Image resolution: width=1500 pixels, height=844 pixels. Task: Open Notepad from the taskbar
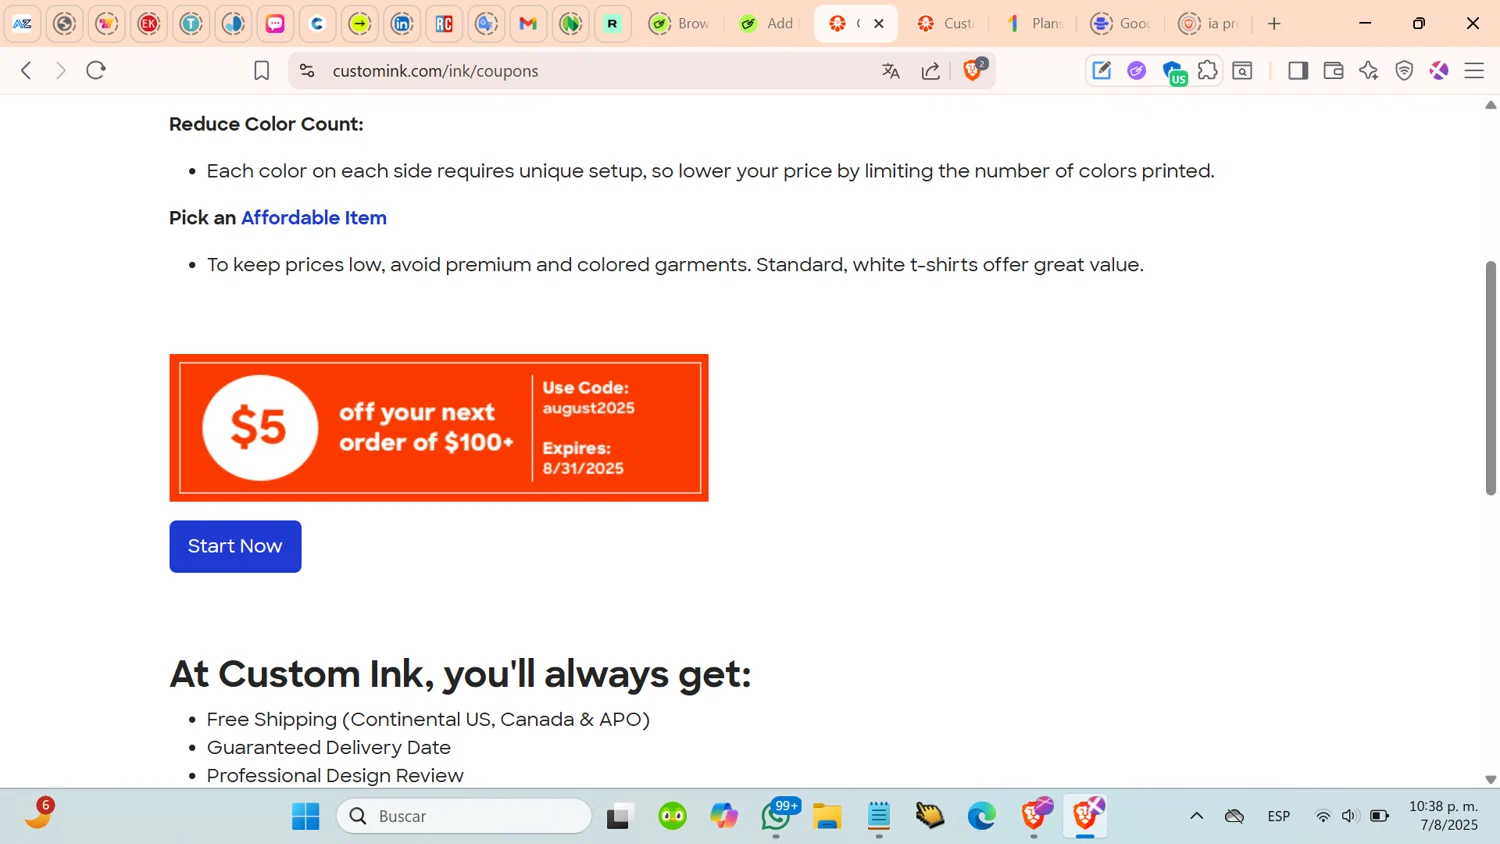(879, 817)
